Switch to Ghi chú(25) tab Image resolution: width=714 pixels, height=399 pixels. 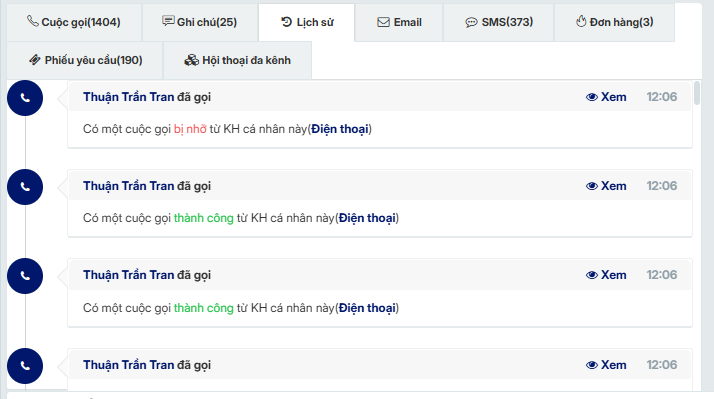pyautogui.click(x=200, y=22)
